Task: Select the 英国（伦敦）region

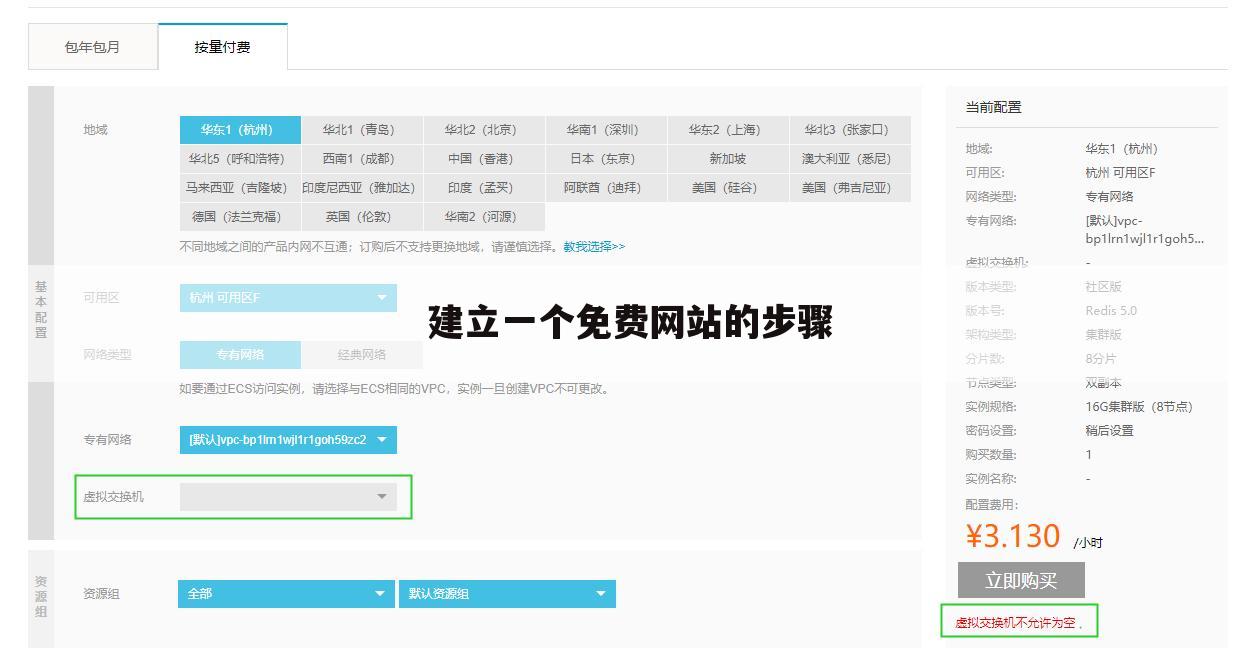Action: click(362, 216)
